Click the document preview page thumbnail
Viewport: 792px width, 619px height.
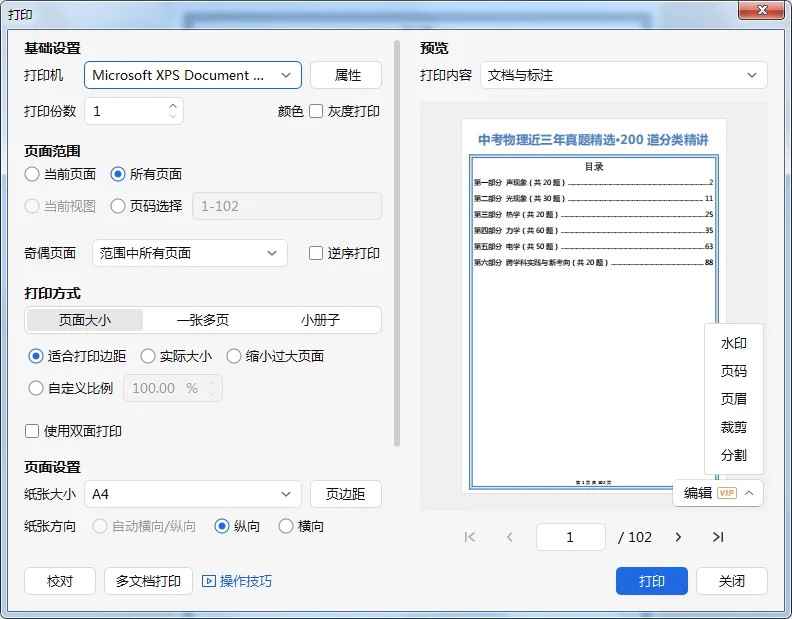(594, 306)
